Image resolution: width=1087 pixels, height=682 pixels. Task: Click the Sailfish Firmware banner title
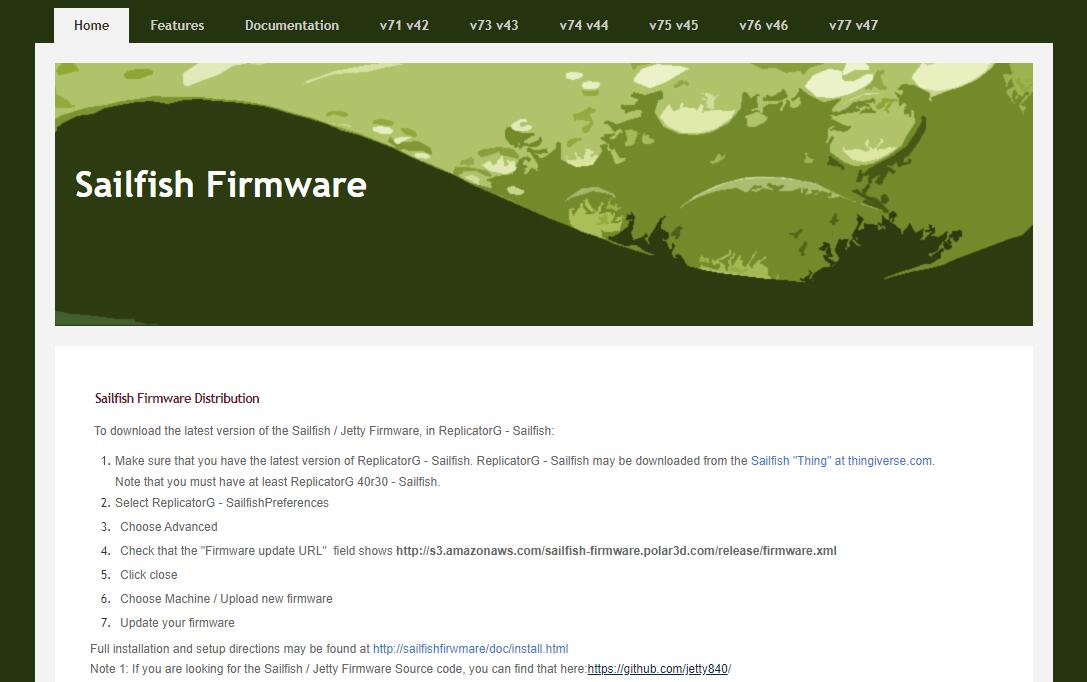(x=220, y=184)
